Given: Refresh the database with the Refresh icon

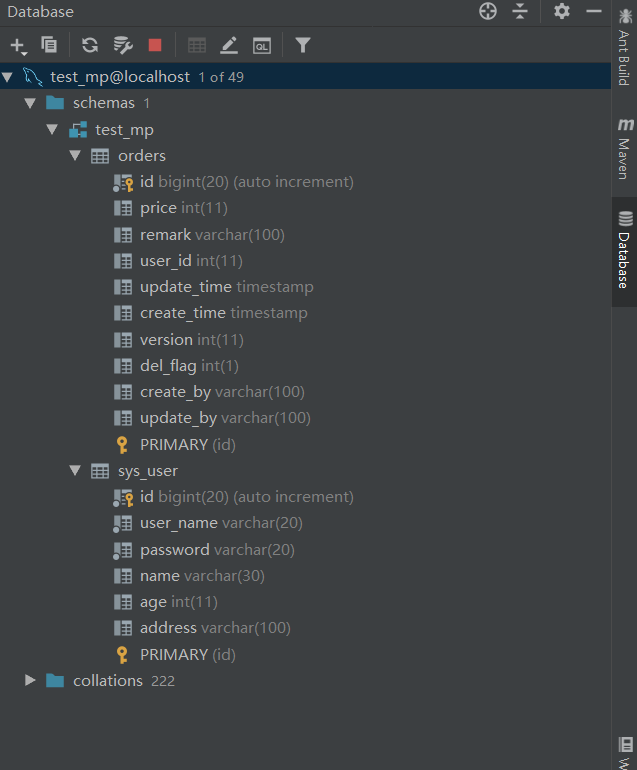Looking at the screenshot, I should 90,45.
